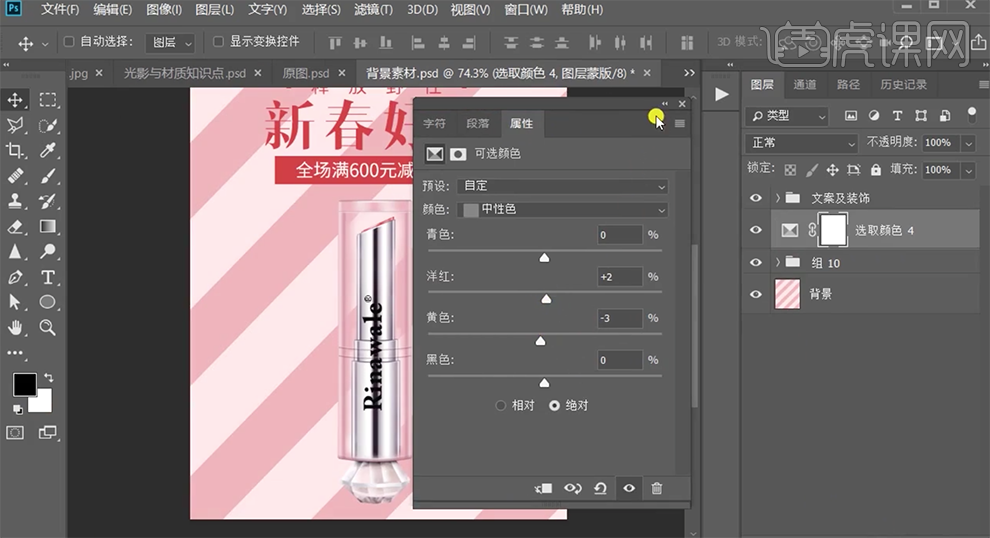Reset adjustment to defaults in Properties

600,488
